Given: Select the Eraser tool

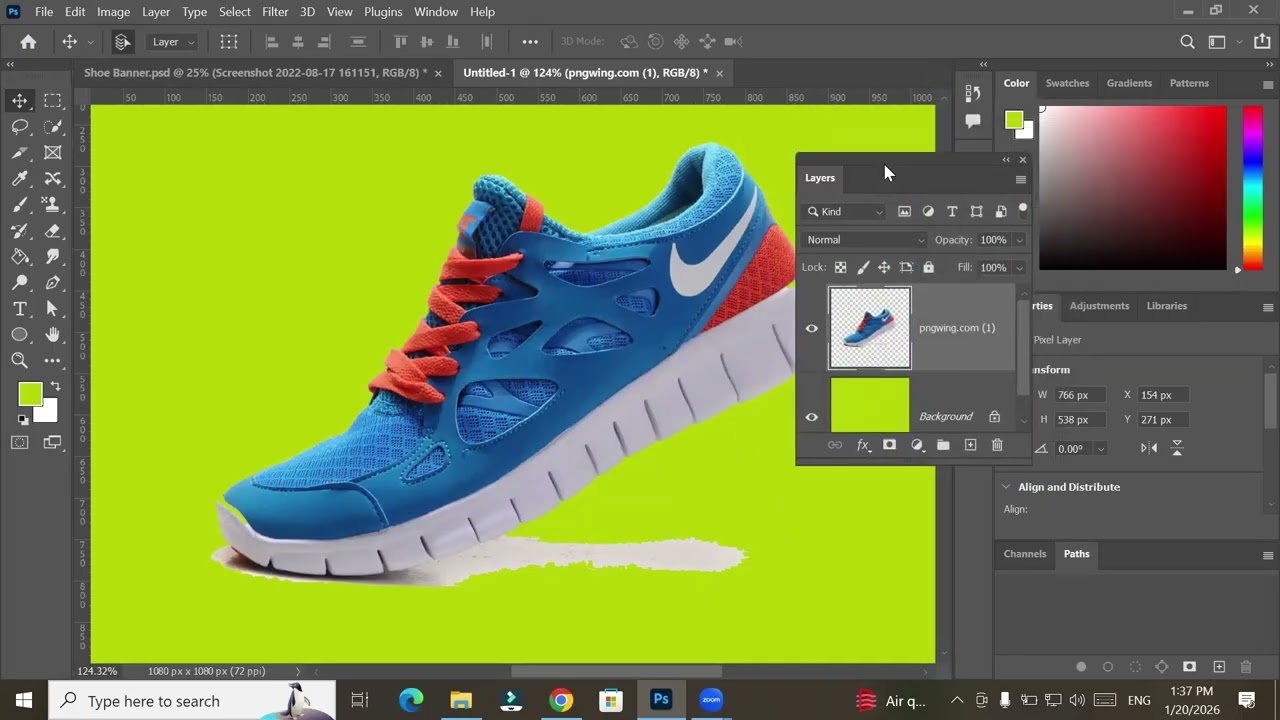Looking at the screenshot, I should coord(53,230).
